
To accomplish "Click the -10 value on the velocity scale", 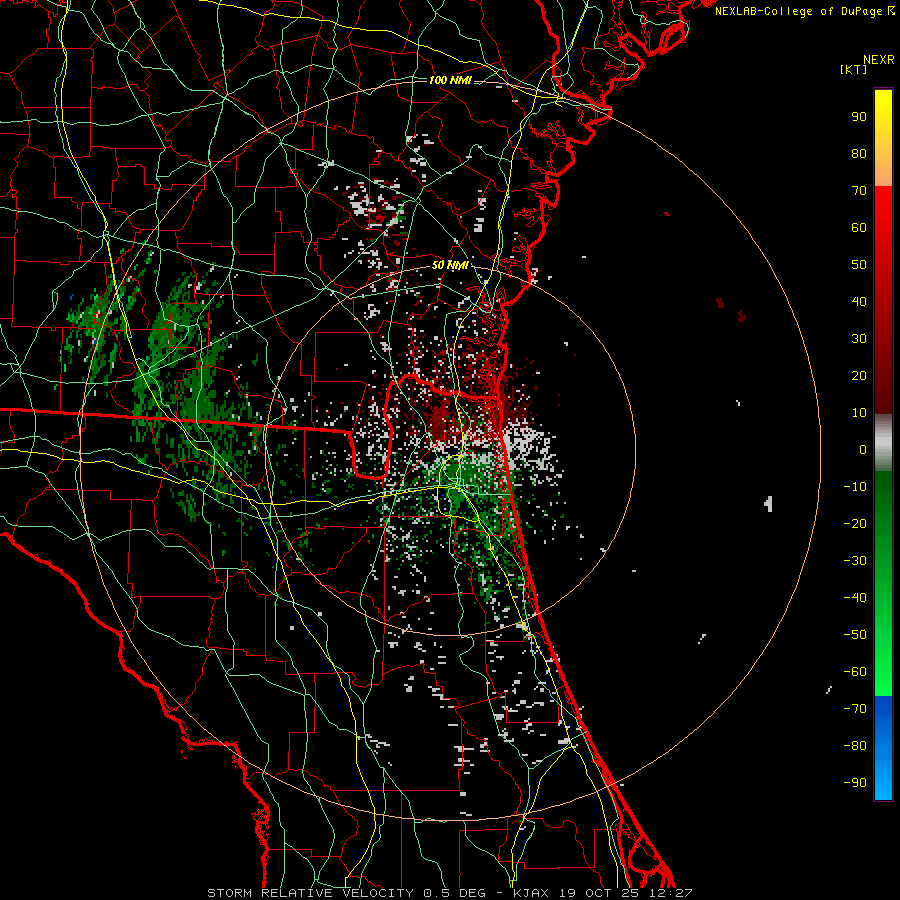I will [x=855, y=487].
